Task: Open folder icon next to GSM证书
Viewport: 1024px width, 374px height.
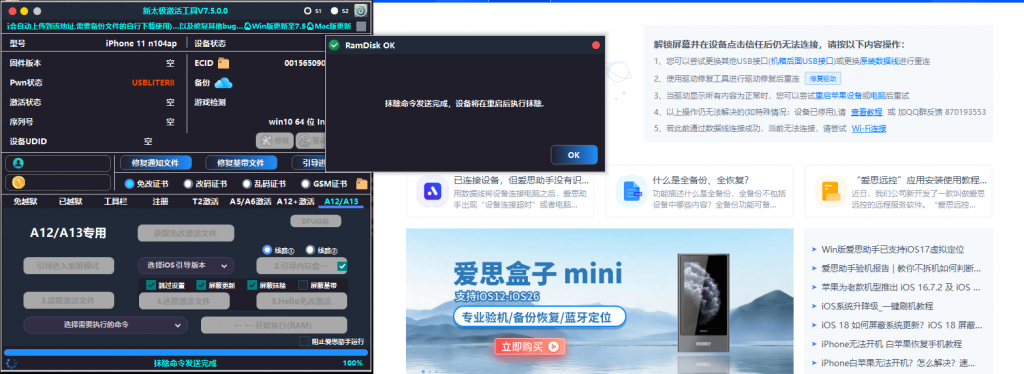Action: click(361, 184)
